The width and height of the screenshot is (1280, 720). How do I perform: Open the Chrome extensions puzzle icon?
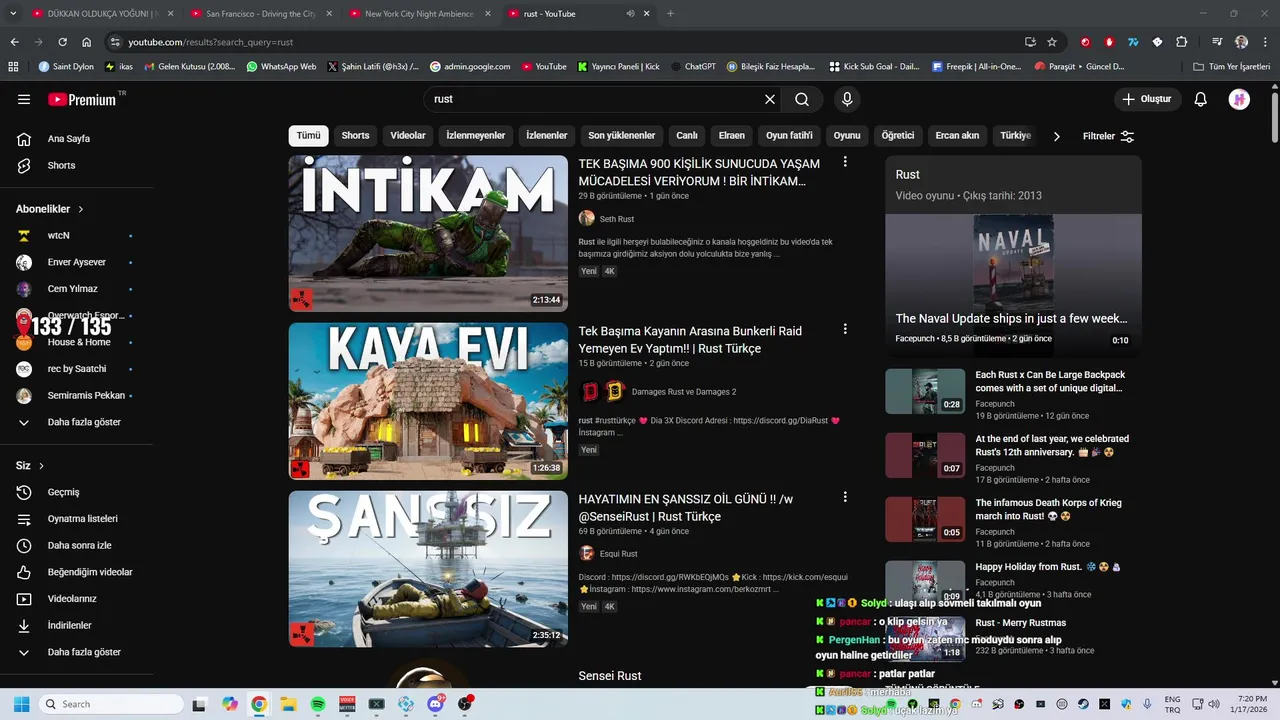(x=1181, y=42)
